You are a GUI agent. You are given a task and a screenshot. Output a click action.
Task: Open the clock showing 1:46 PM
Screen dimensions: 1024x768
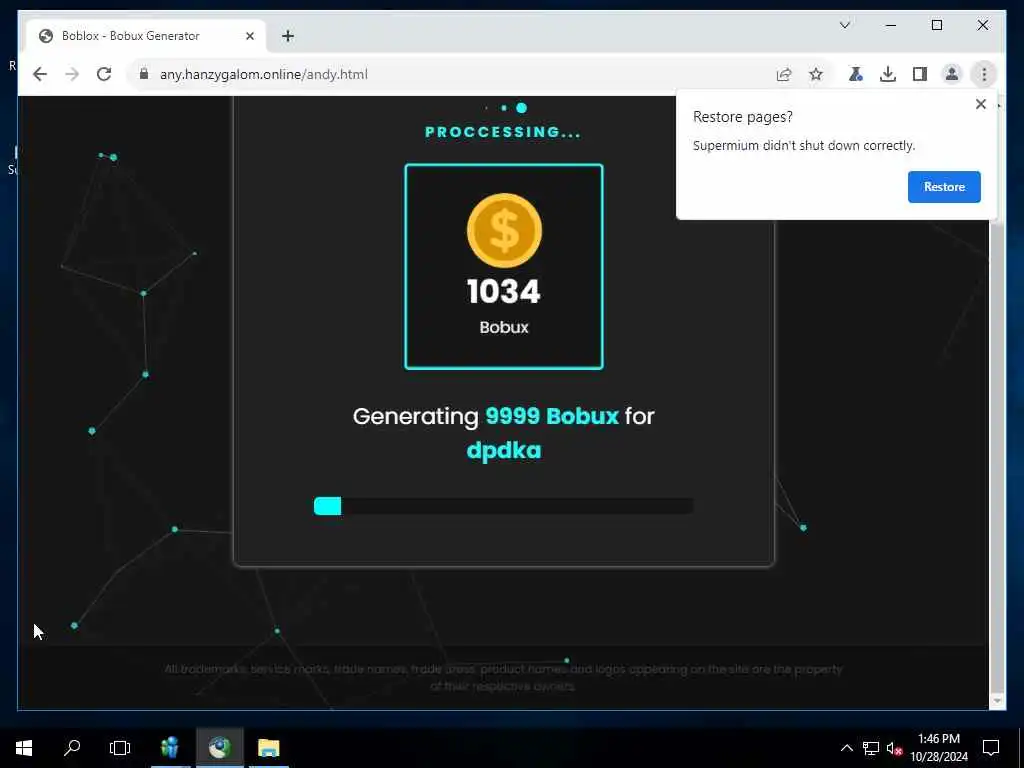coord(939,748)
